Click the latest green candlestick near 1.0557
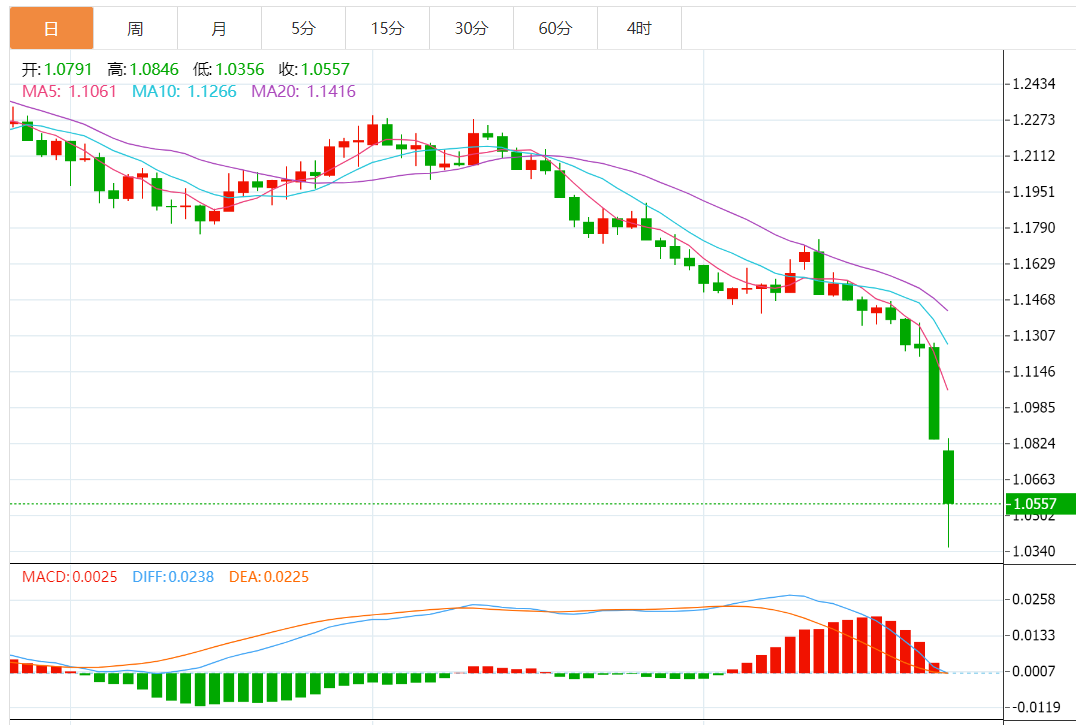Image resolution: width=1076 pixels, height=725 pixels. click(948, 477)
